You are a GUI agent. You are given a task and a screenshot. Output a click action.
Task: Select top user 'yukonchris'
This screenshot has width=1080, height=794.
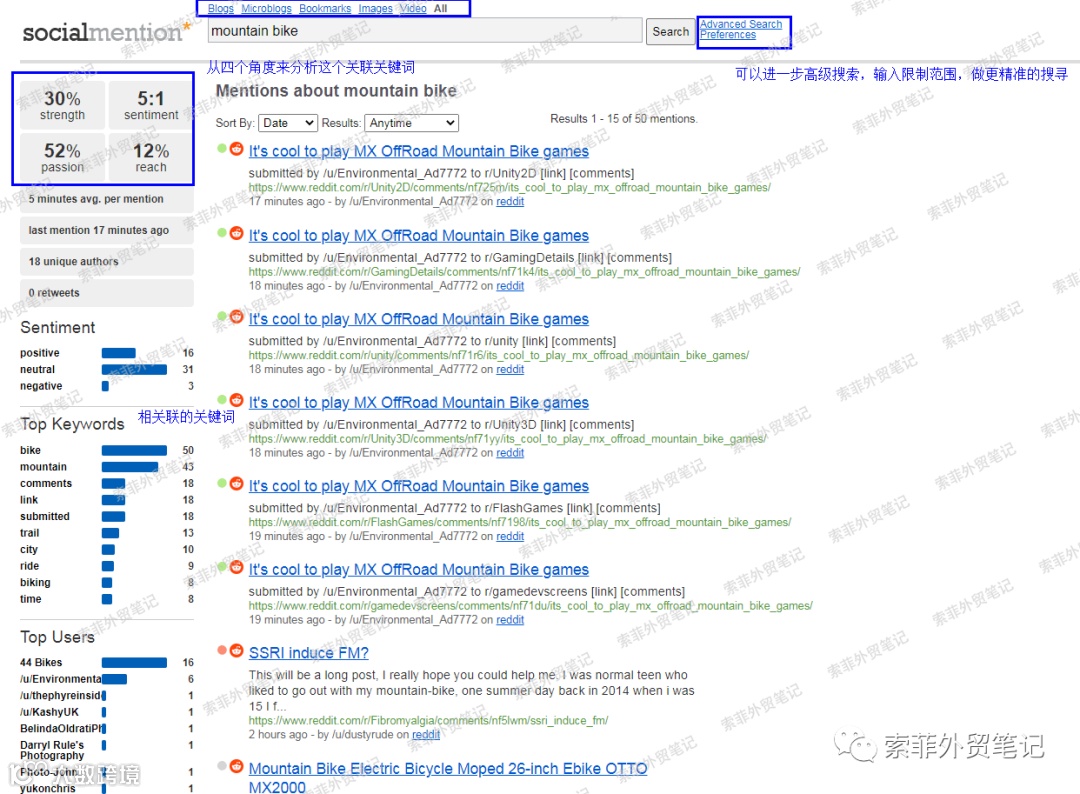click(x=48, y=788)
